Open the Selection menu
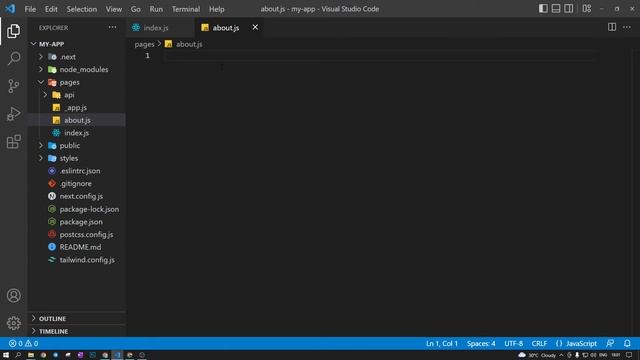Image resolution: width=640 pixels, height=360 pixels. [82, 9]
